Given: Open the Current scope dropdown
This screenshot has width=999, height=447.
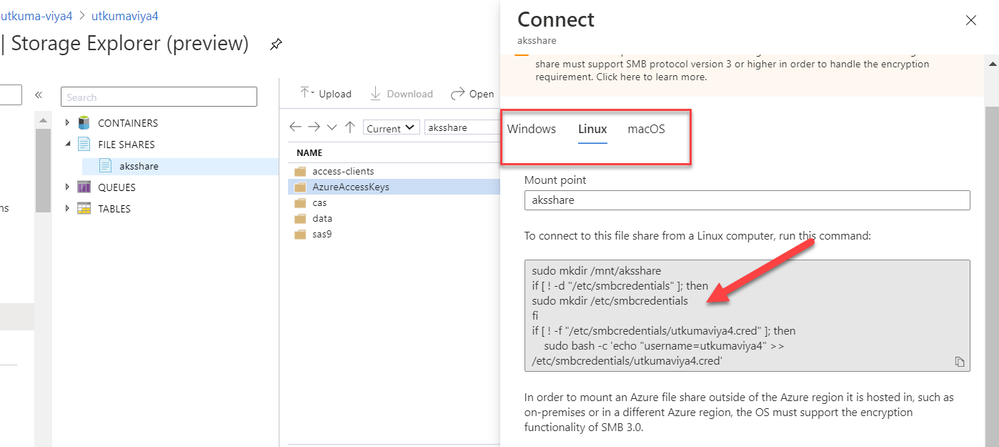Looking at the screenshot, I should [390, 128].
